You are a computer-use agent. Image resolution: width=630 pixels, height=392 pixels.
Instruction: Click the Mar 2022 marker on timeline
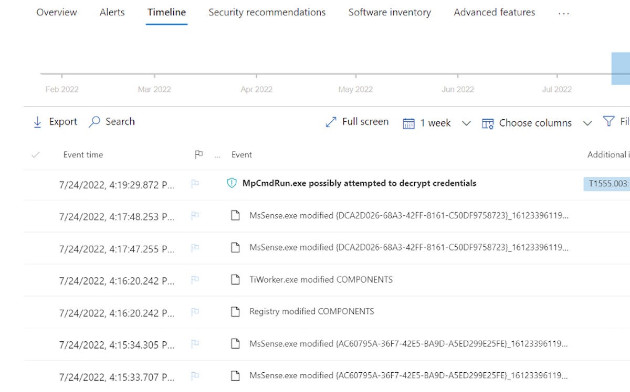154,89
